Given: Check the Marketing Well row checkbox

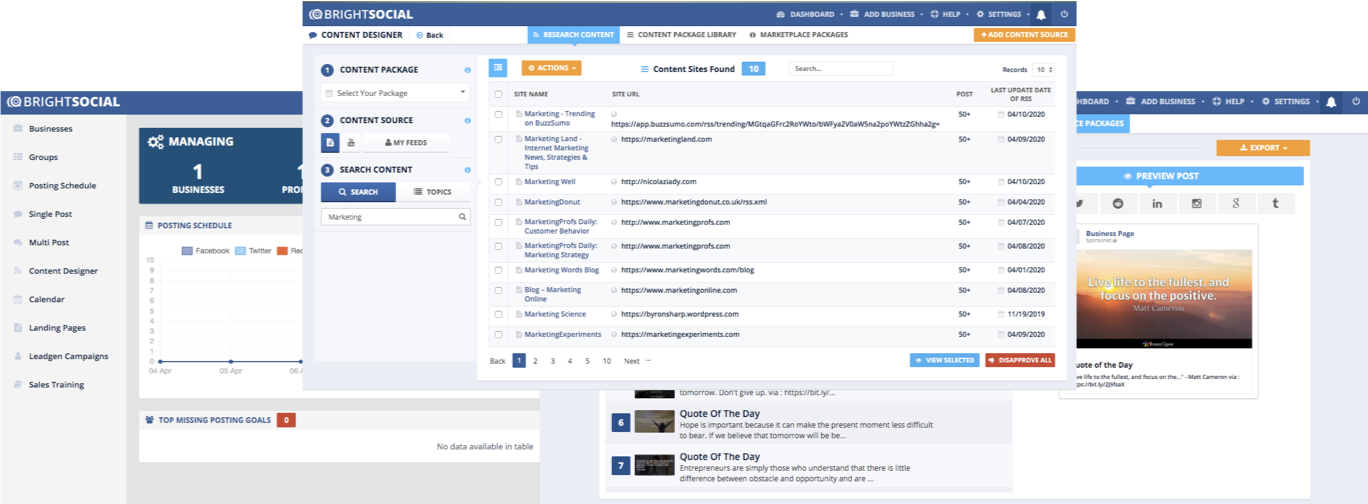Looking at the screenshot, I should click(x=499, y=182).
